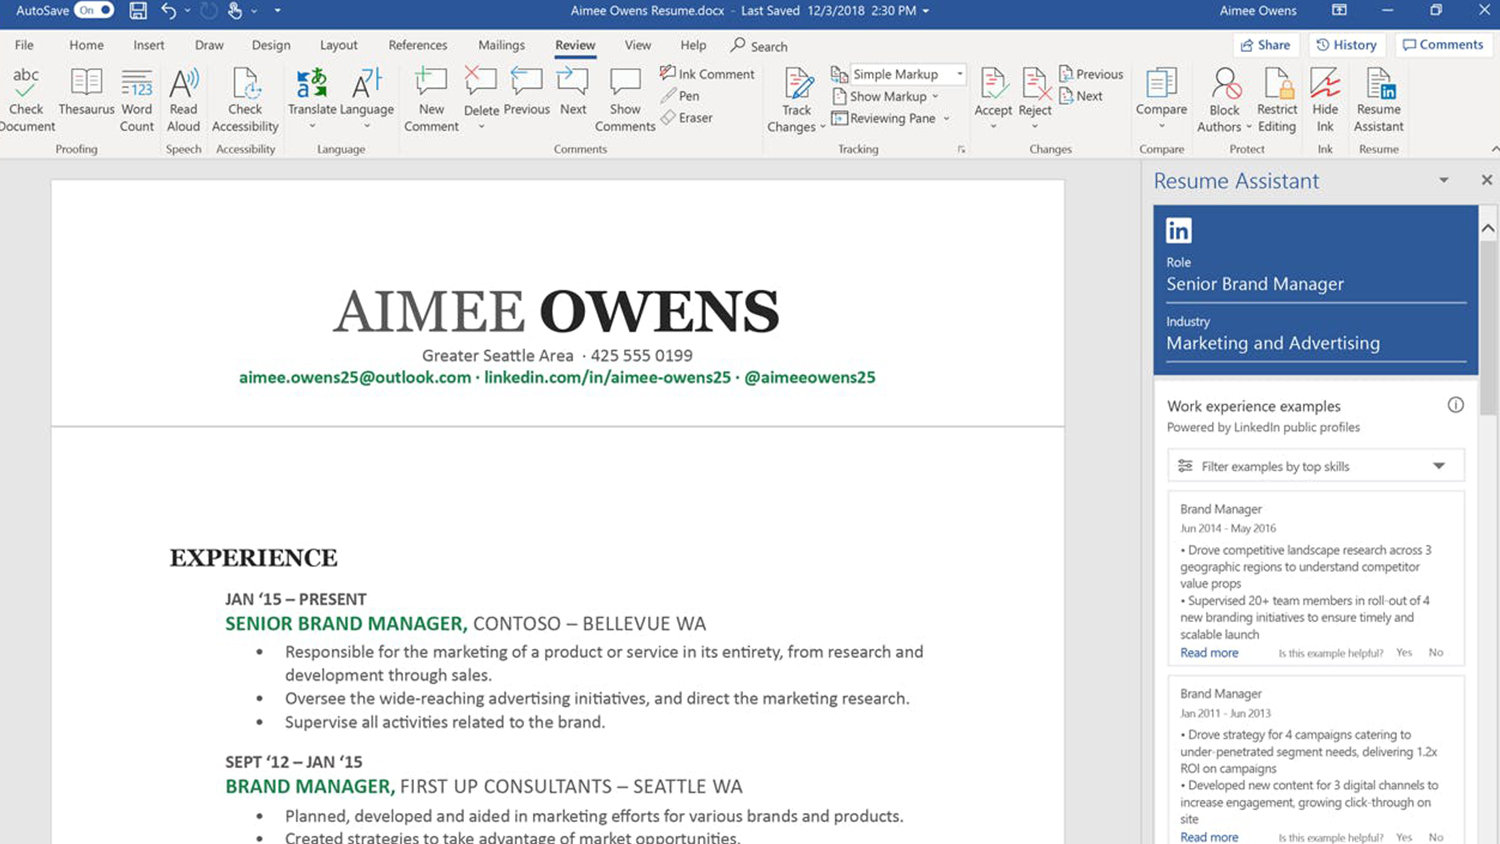The width and height of the screenshot is (1500, 844).
Task: Click the Share button
Action: click(1265, 45)
